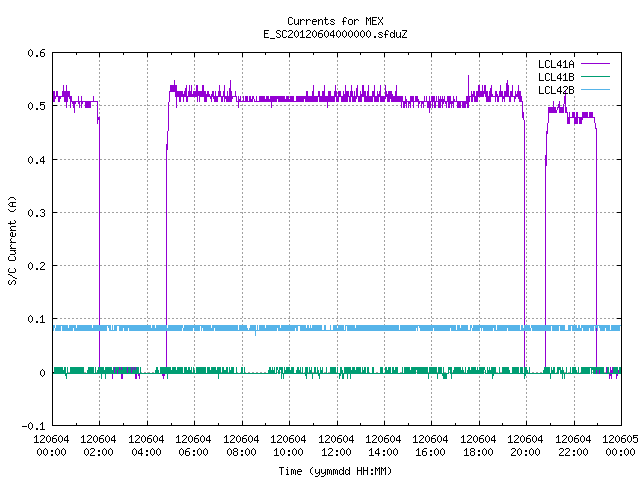
Task: Click the y-axis tick value -0.1
Action: click(33, 426)
